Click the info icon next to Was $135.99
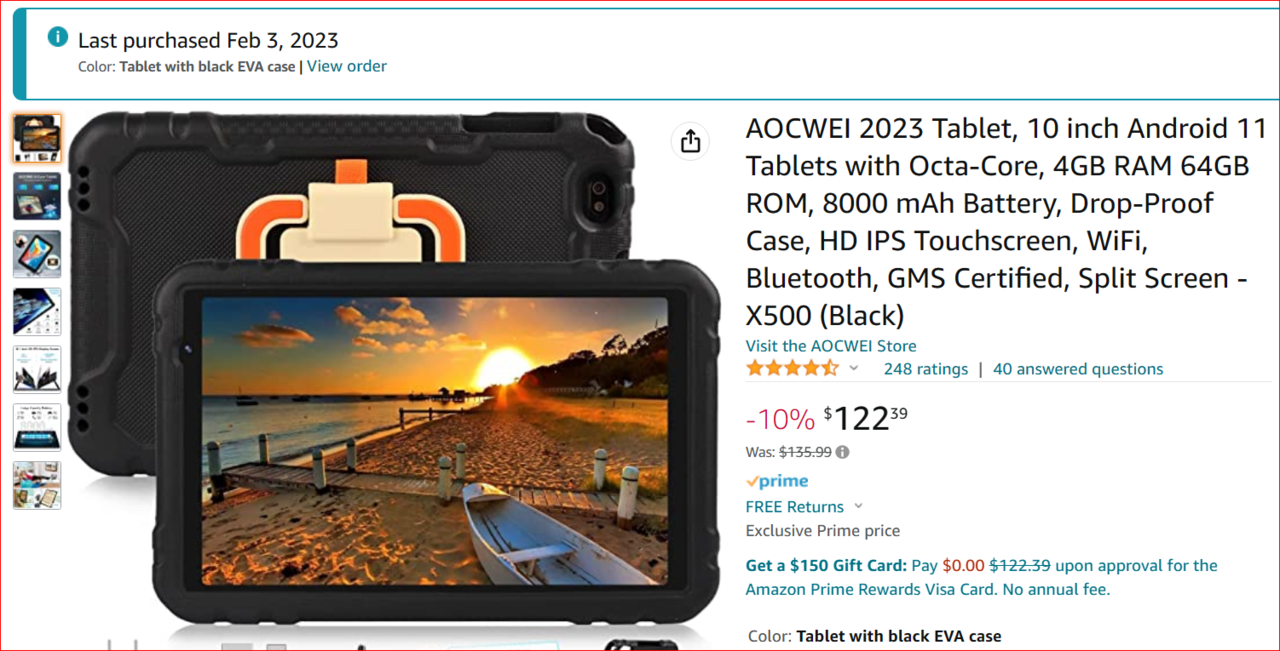1280x651 pixels. 842,452
